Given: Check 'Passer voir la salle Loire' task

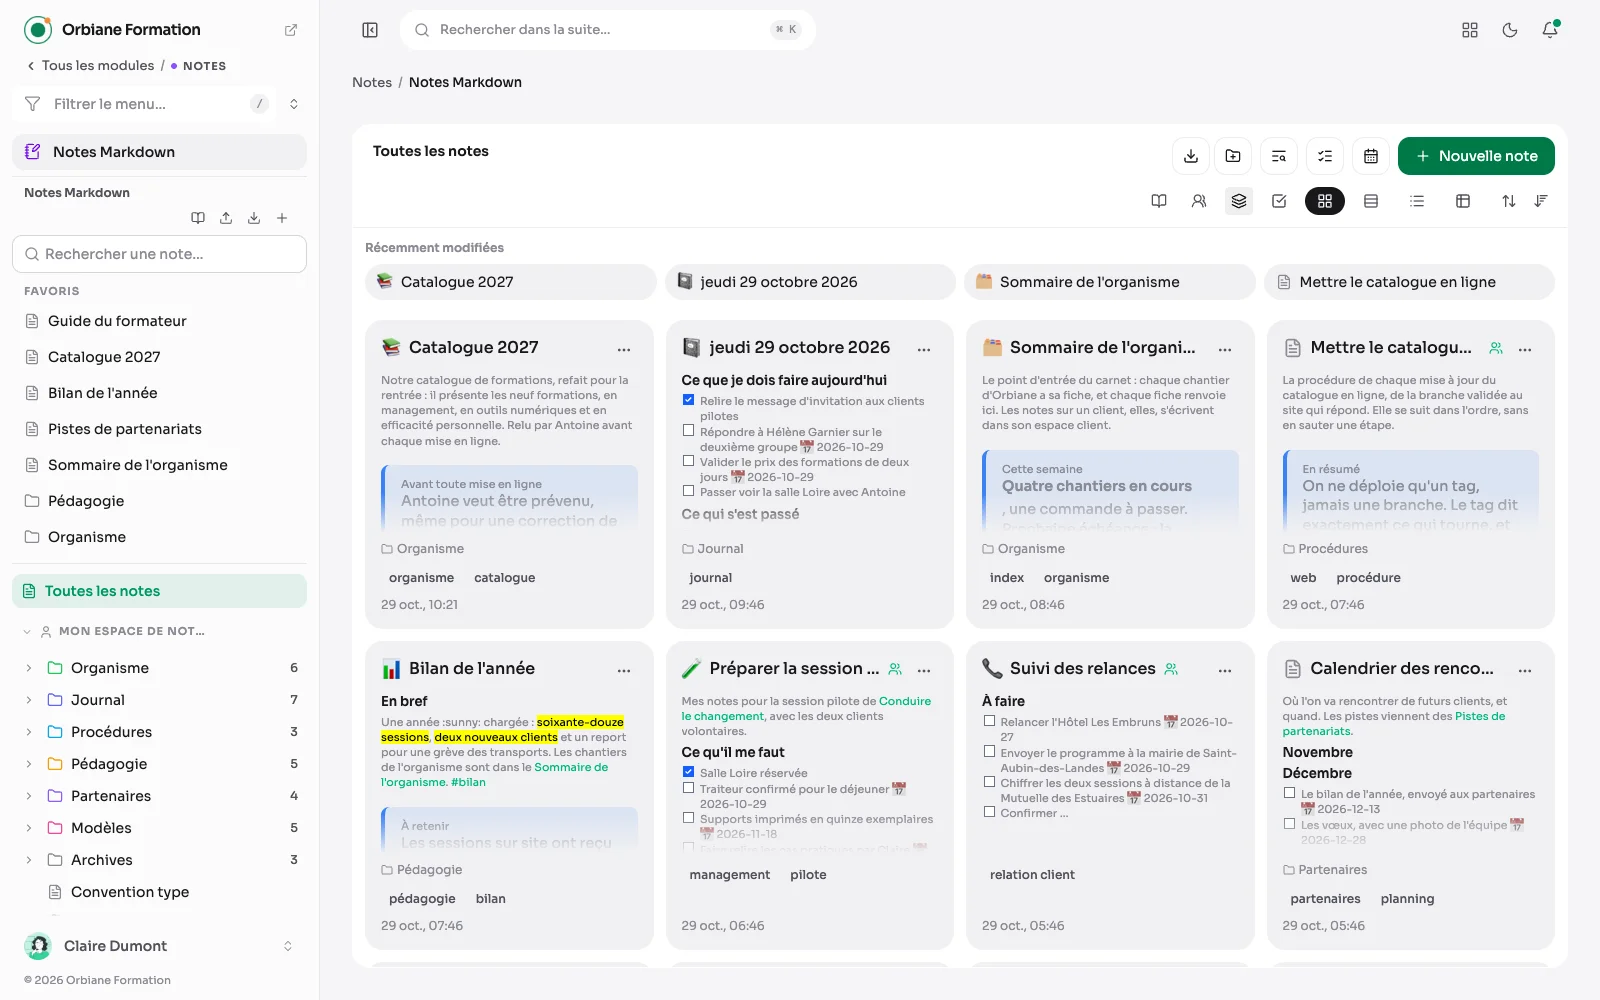Looking at the screenshot, I should coord(688,491).
